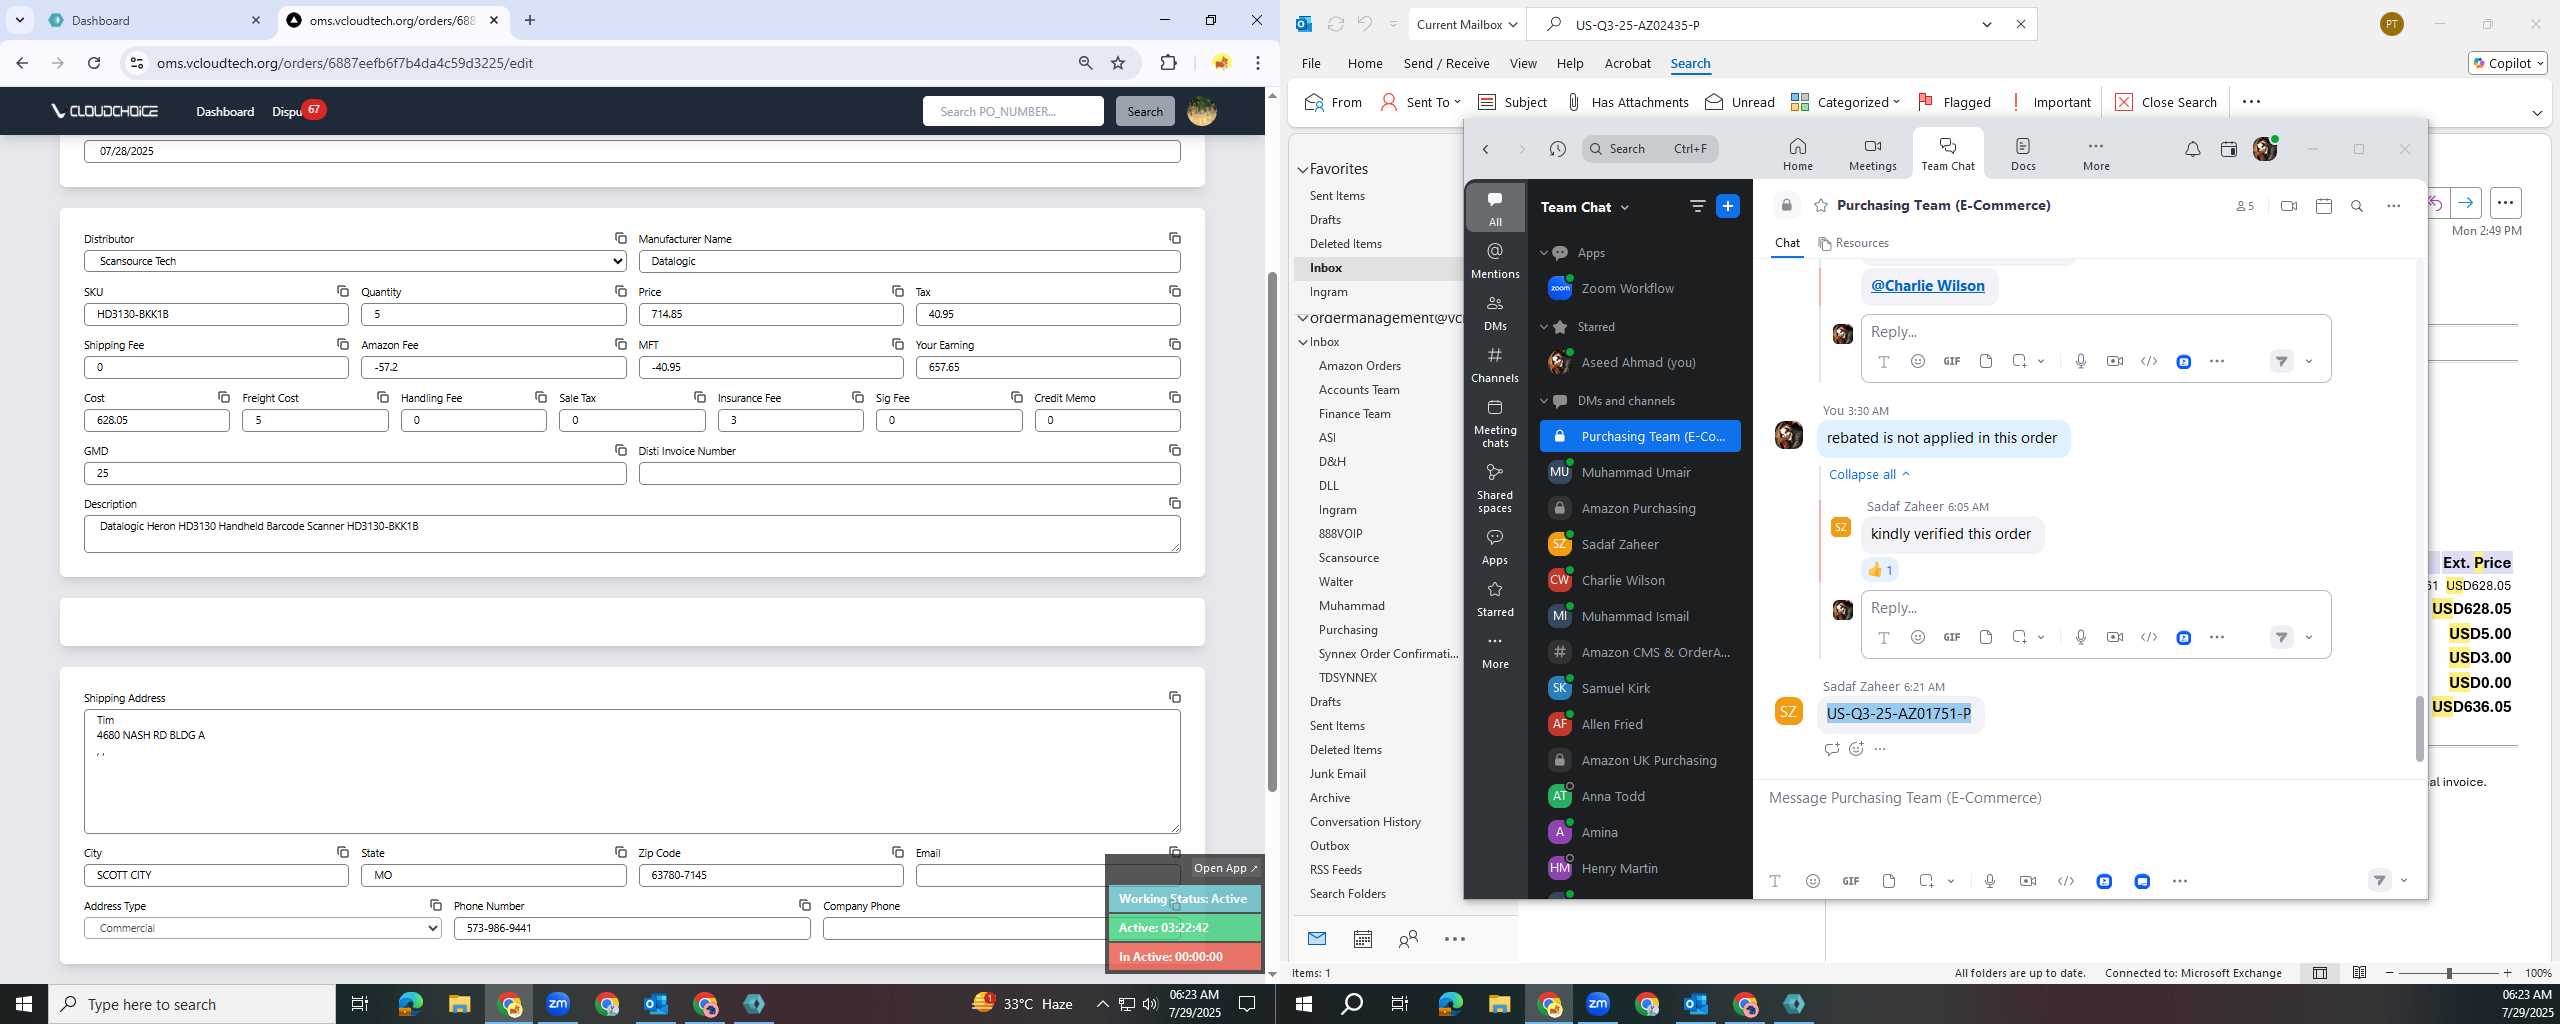Viewport: 2560px width, 1024px height.
Task: Switch to Dashboard browser tab
Action: [155, 20]
